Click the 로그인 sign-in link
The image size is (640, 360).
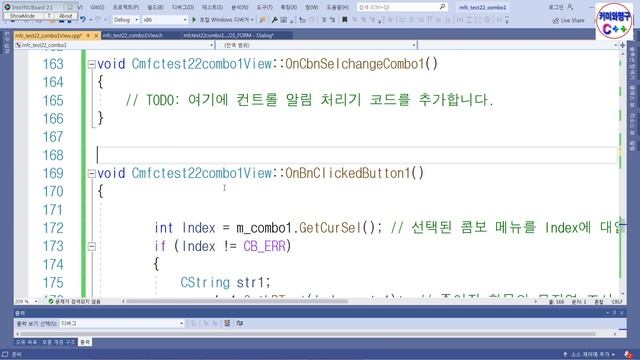(556, 7)
